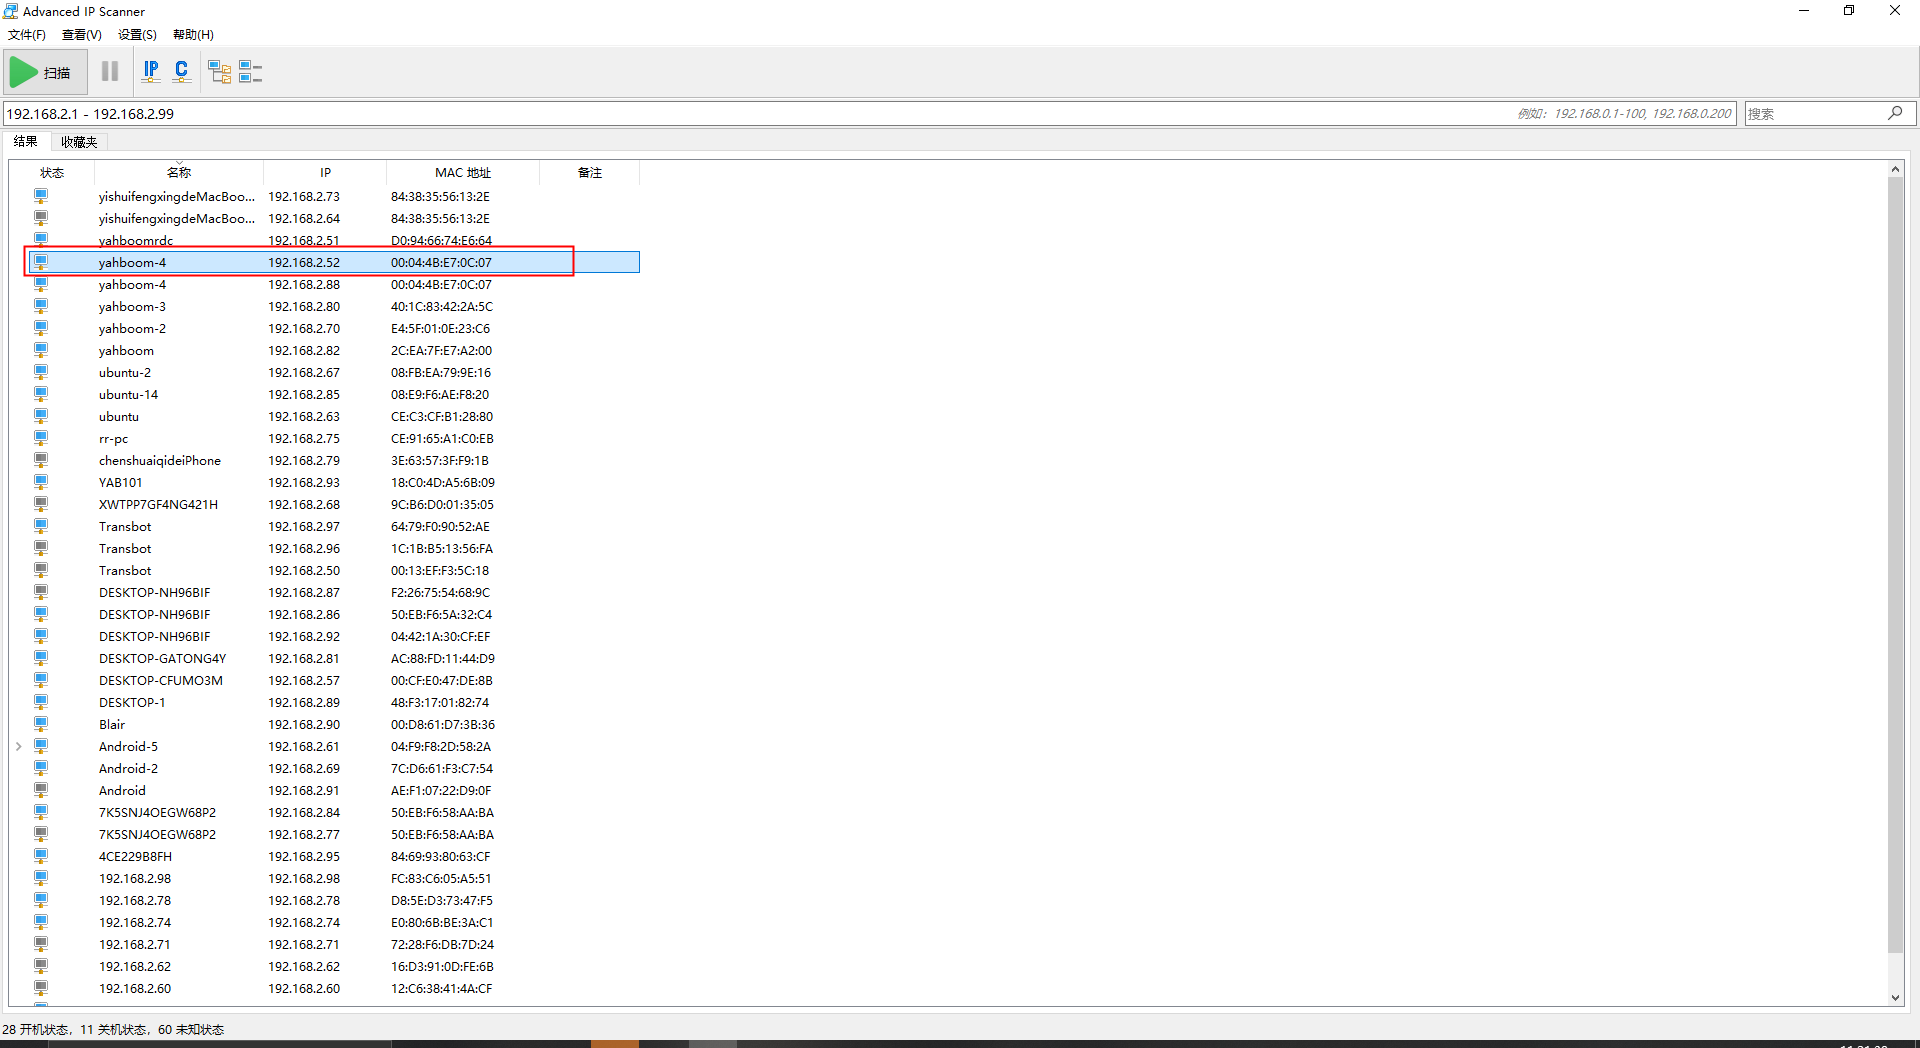Click the pause scan icon

point(110,72)
